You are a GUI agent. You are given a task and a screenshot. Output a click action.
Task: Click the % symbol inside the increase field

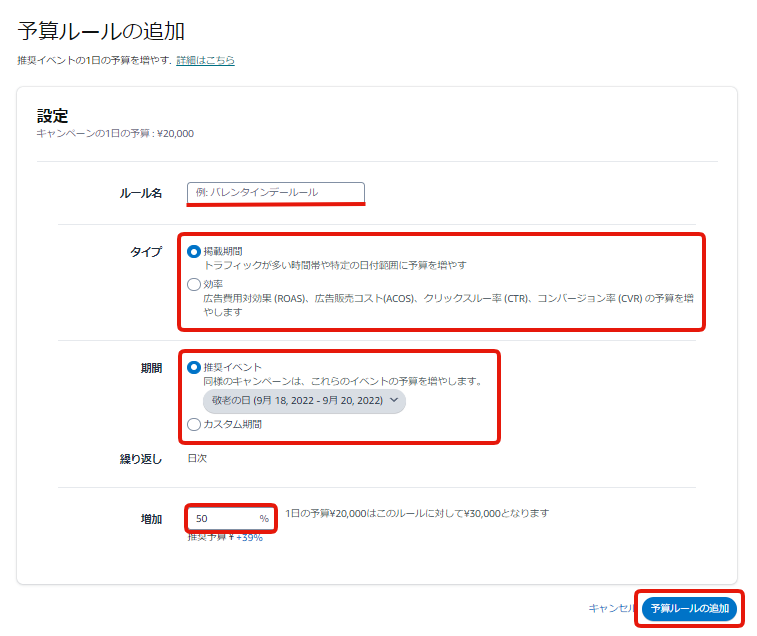coord(264,519)
